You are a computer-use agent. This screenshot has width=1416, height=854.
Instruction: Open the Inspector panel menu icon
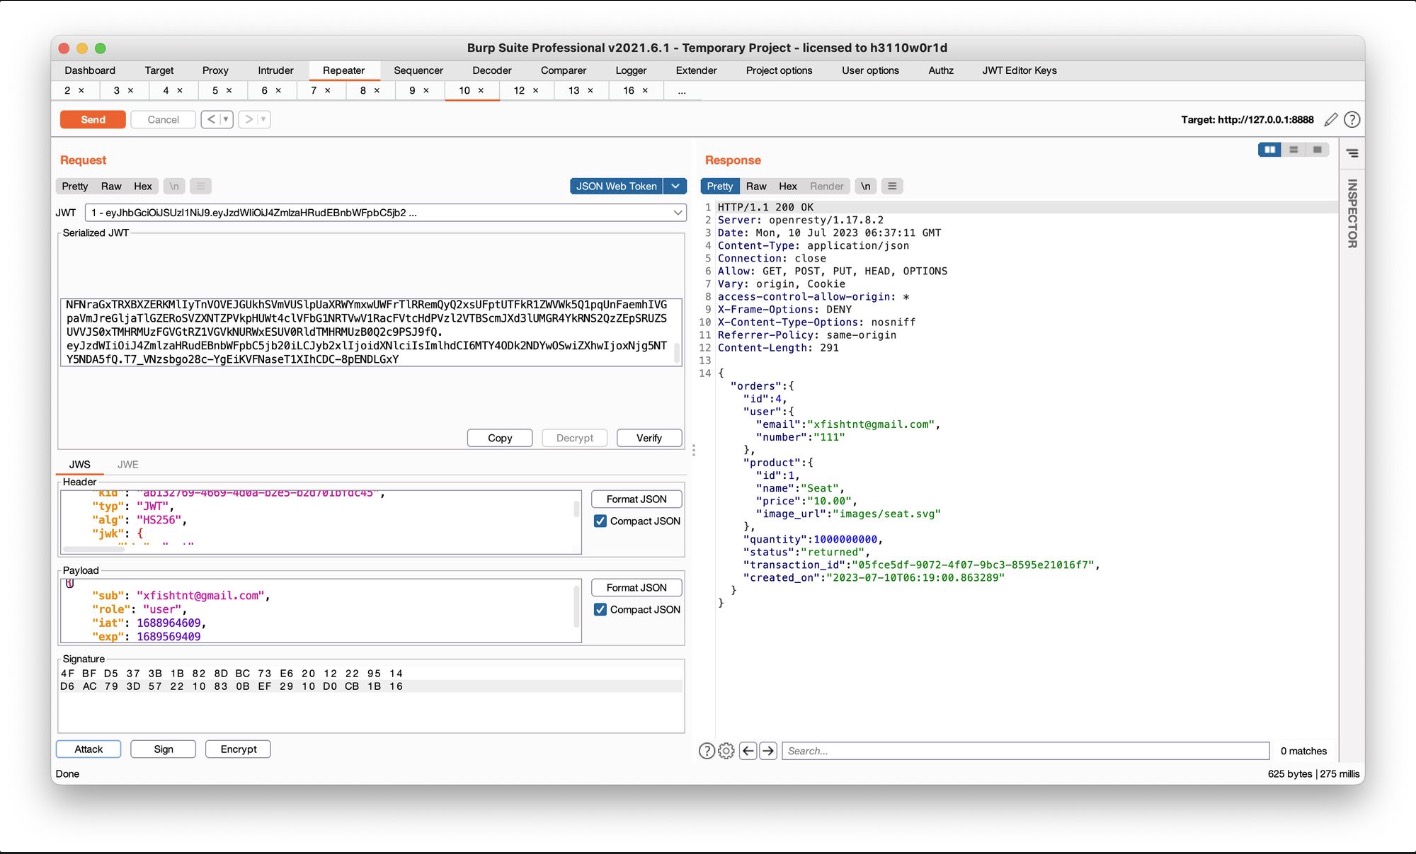coord(1352,153)
